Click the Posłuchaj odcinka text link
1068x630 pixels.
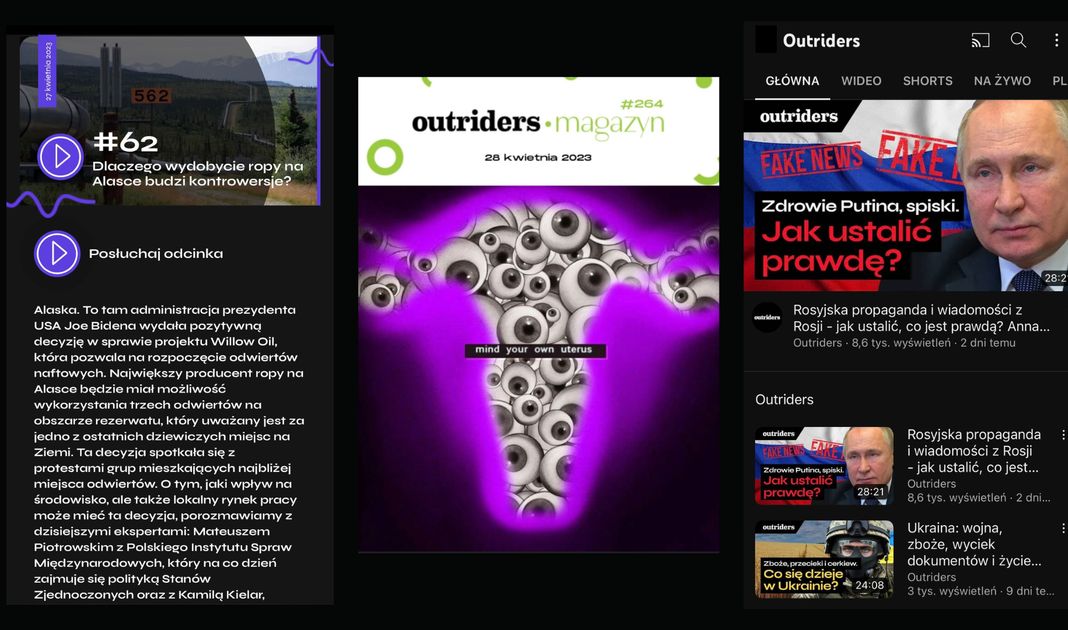tap(155, 254)
